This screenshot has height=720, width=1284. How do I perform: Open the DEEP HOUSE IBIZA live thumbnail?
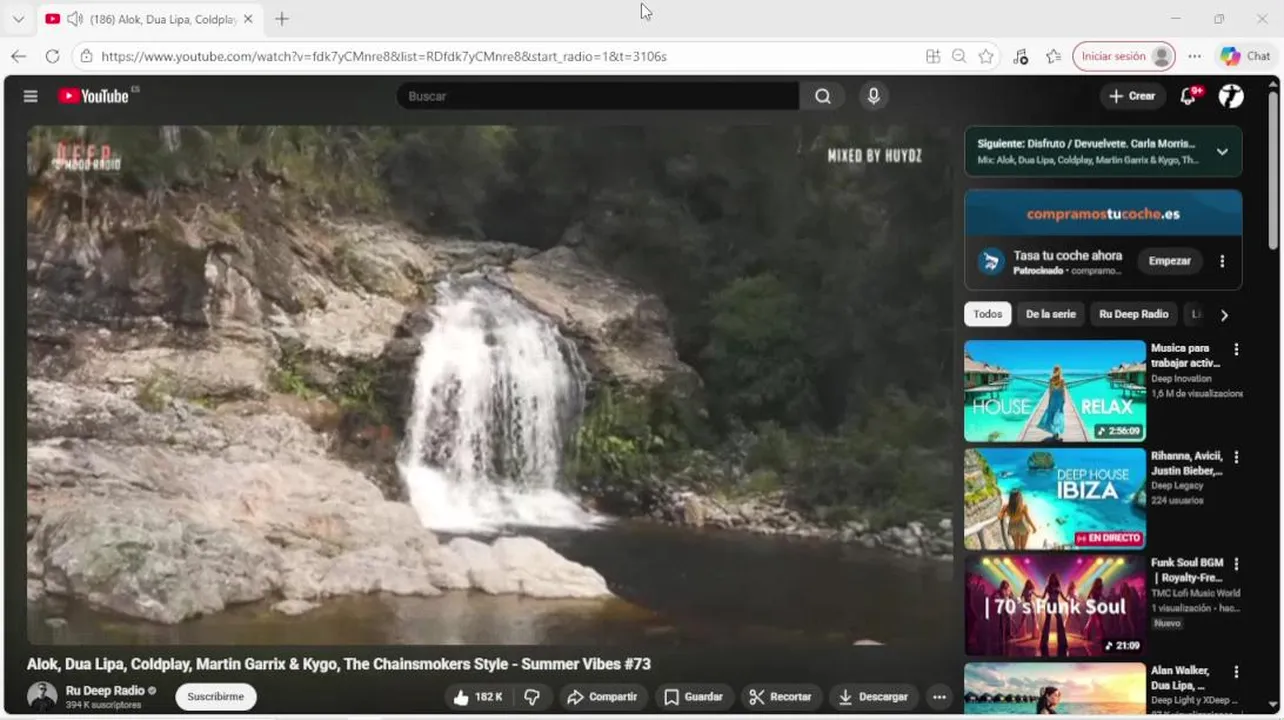point(1055,498)
